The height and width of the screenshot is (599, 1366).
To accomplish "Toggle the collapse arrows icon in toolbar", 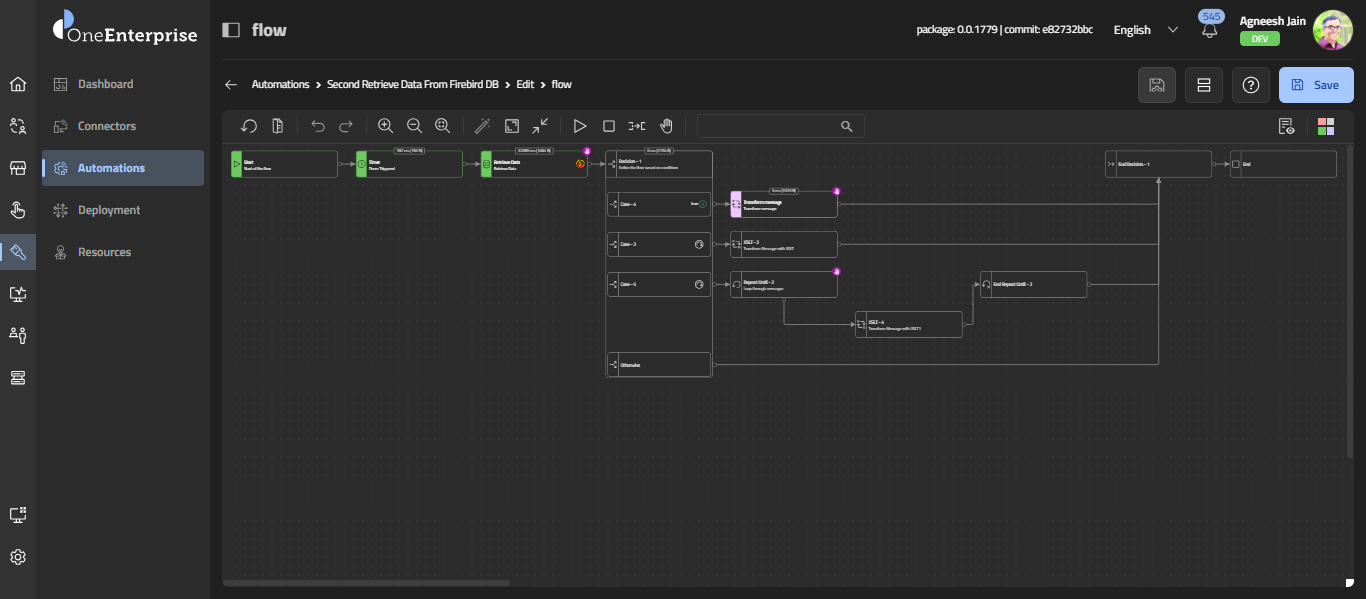I will coord(540,126).
